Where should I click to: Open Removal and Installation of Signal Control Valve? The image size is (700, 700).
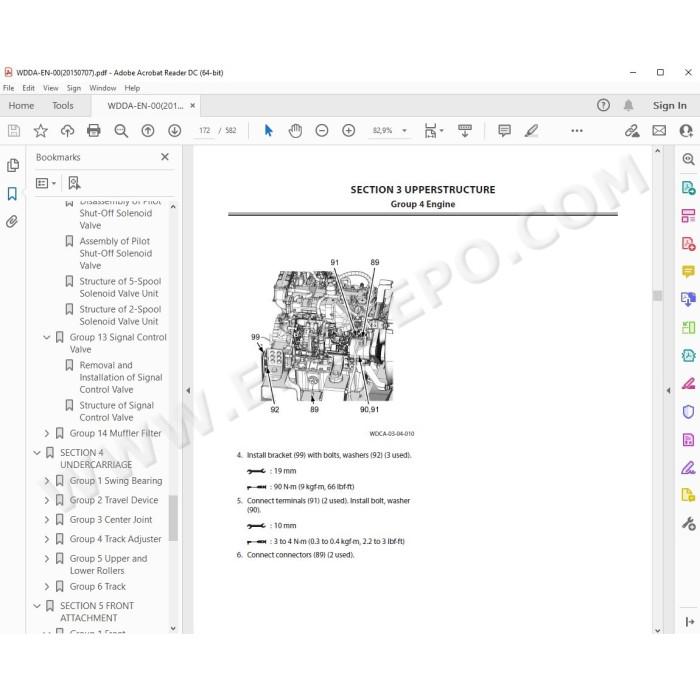[x=121, y=377]
